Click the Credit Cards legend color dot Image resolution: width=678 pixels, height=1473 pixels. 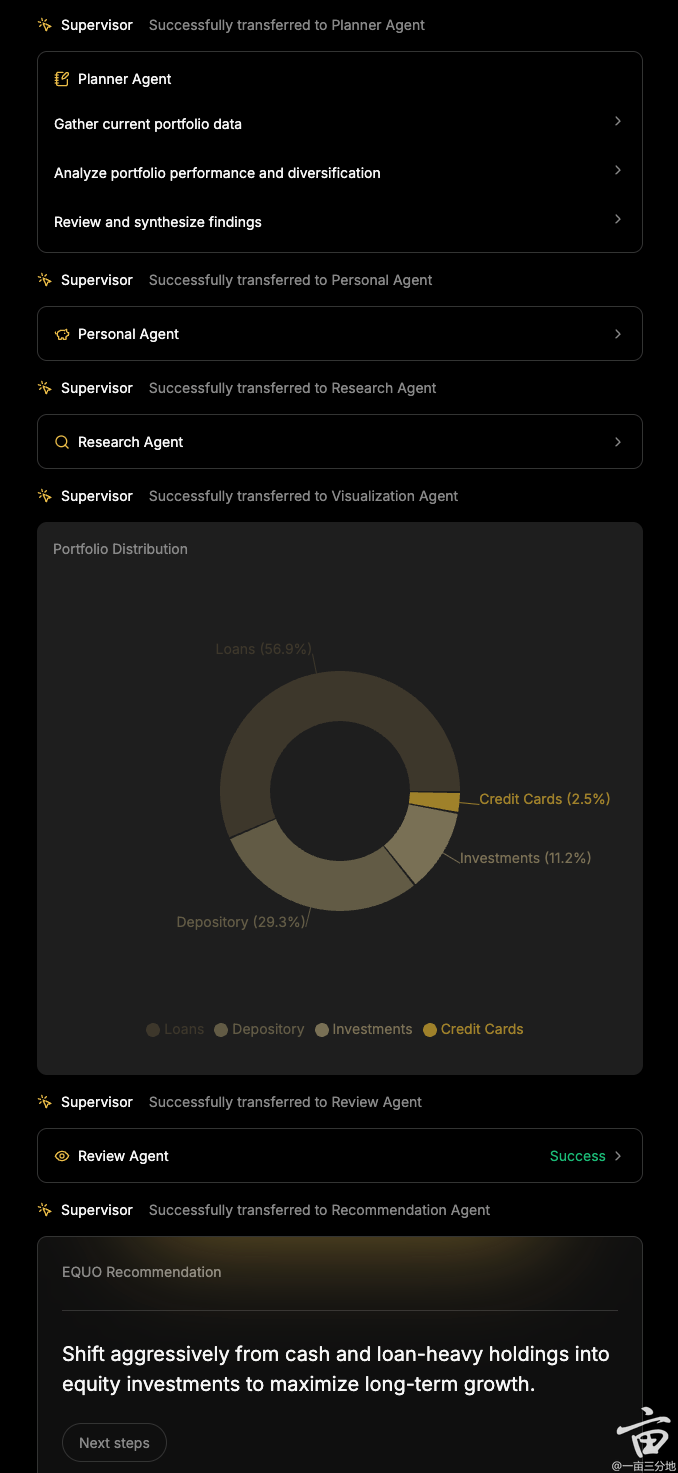pyautogui.click(x=430, y=1030)
